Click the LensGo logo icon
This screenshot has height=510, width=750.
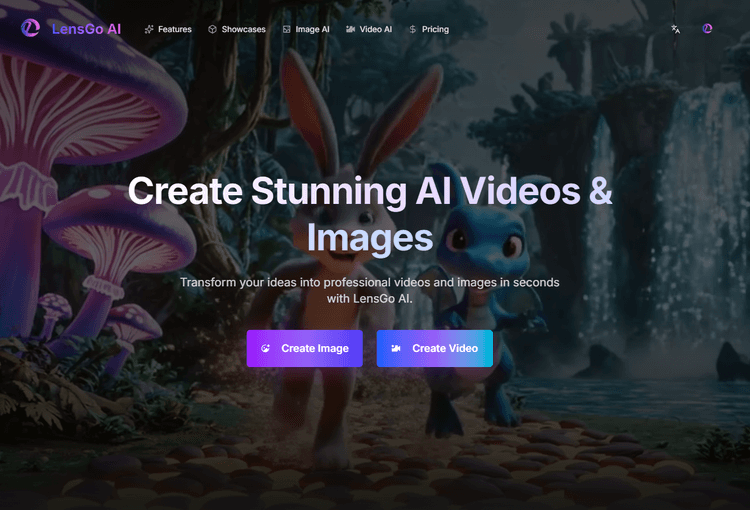pyautogui.click(x=31, y=29)
